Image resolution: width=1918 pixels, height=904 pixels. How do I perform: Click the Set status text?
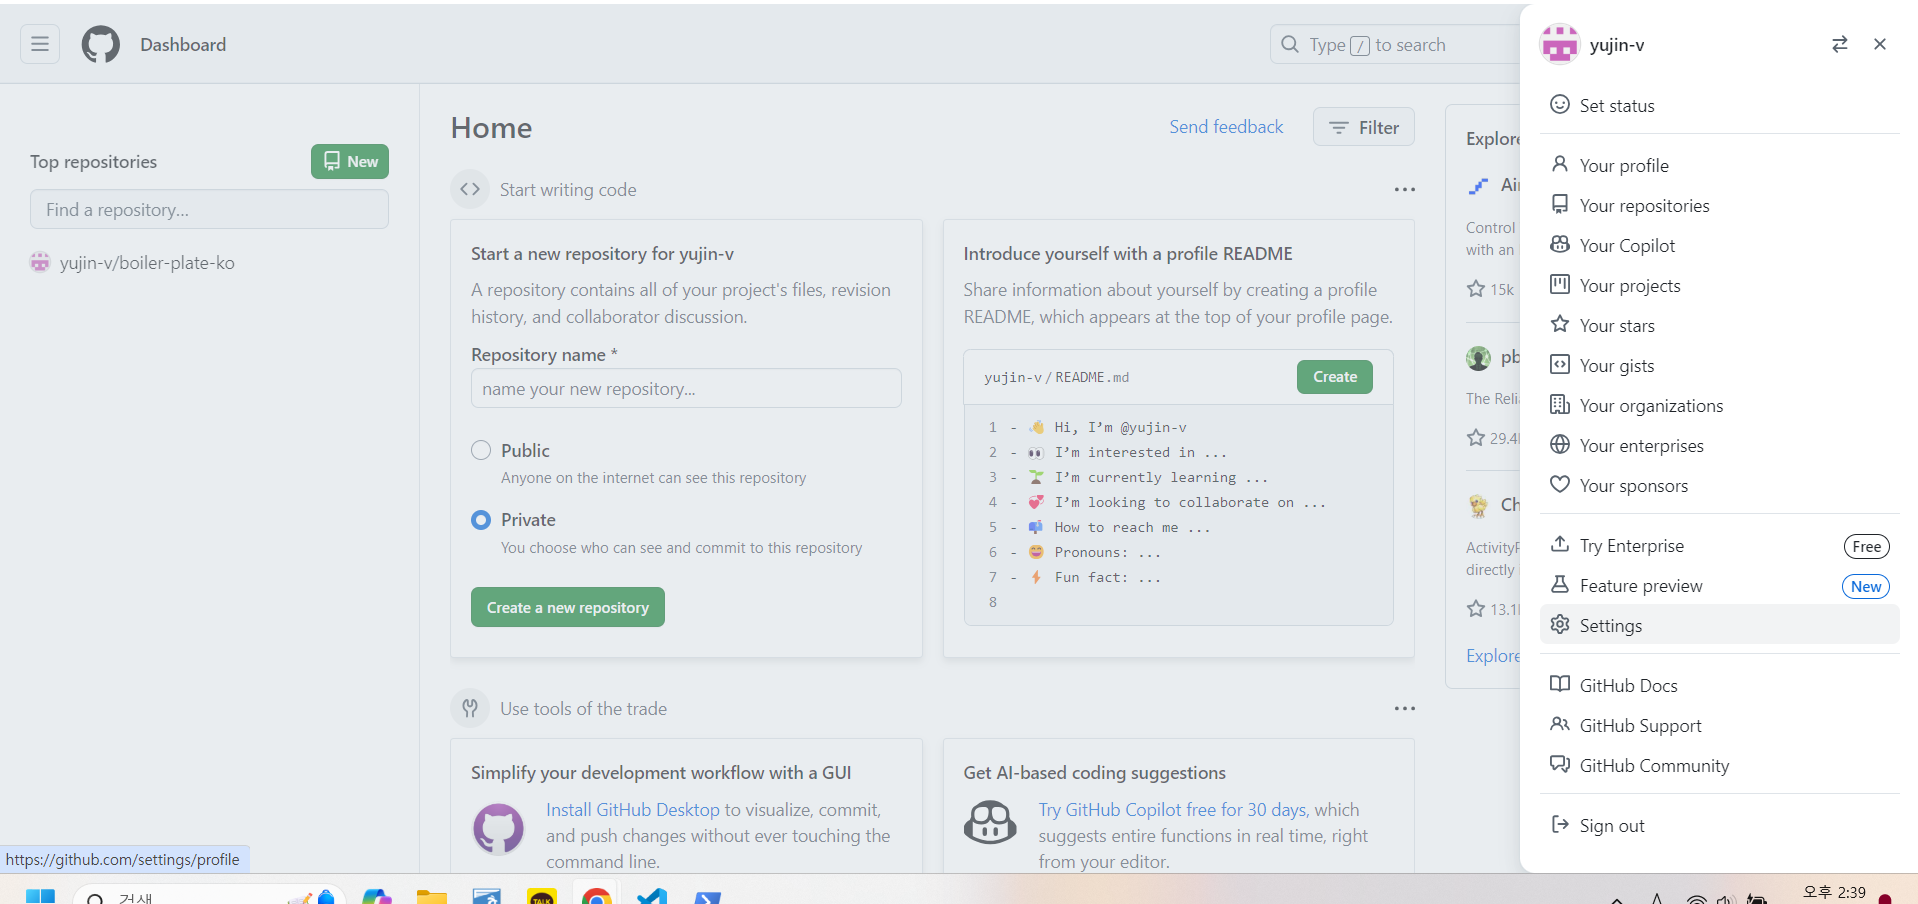tap(1617, 105)
